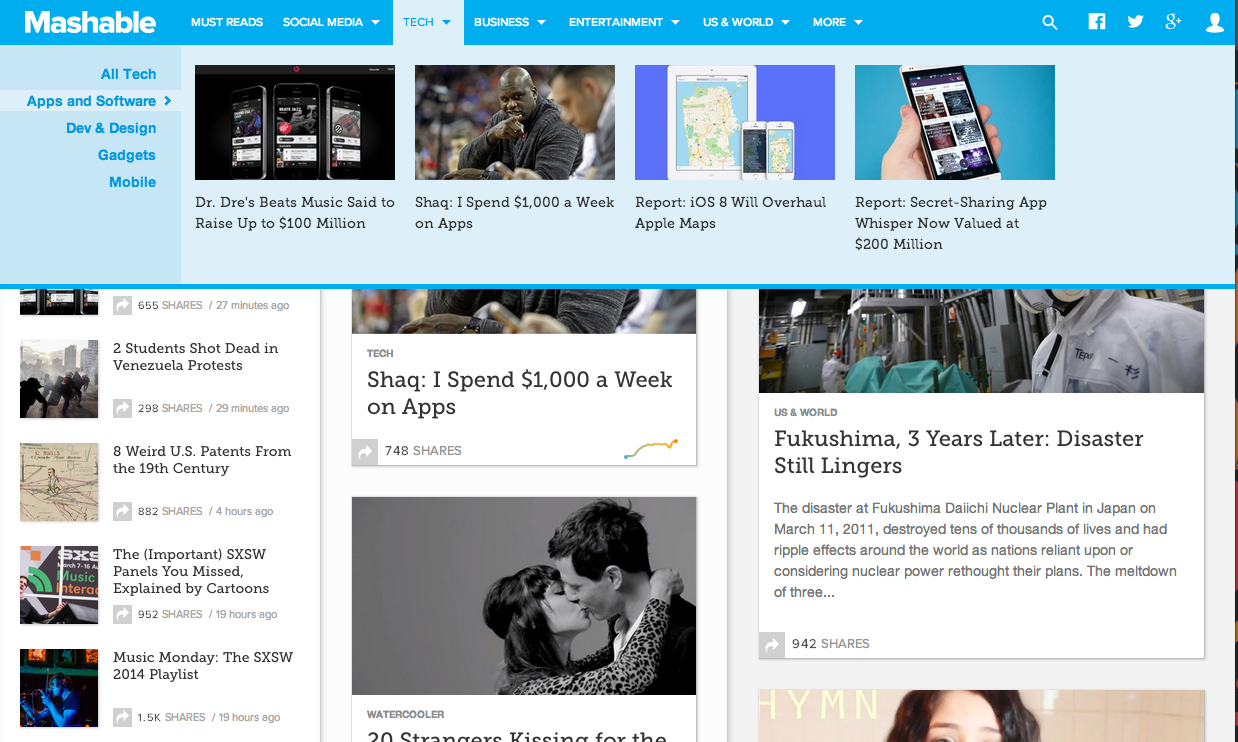The height and width of the screenshot is (742, 1238).
Task: Open the kissing couple photo
Action: [x=524, y=596]
